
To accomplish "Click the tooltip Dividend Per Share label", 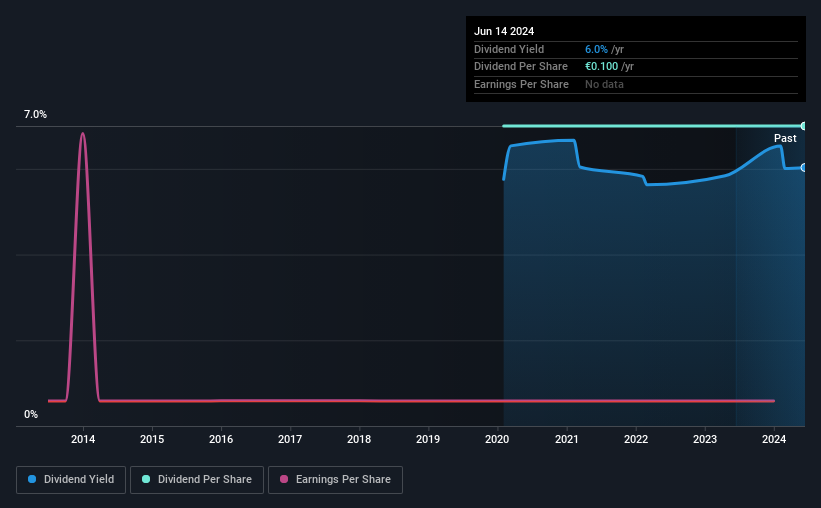I will pos(520,67).
